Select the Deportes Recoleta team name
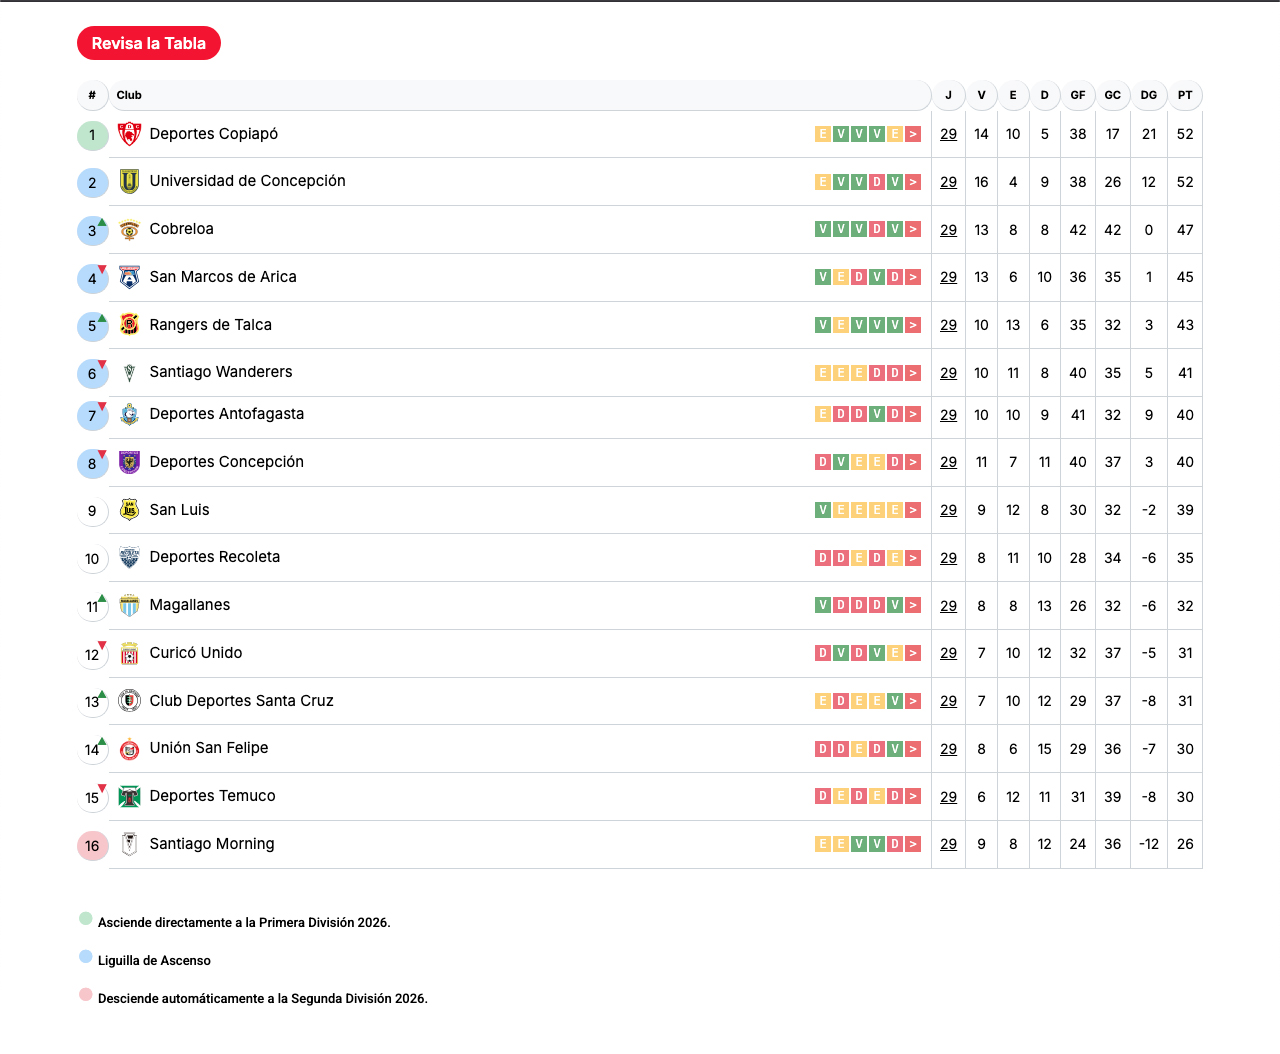1280x1054 pixels. coord(215,557)
